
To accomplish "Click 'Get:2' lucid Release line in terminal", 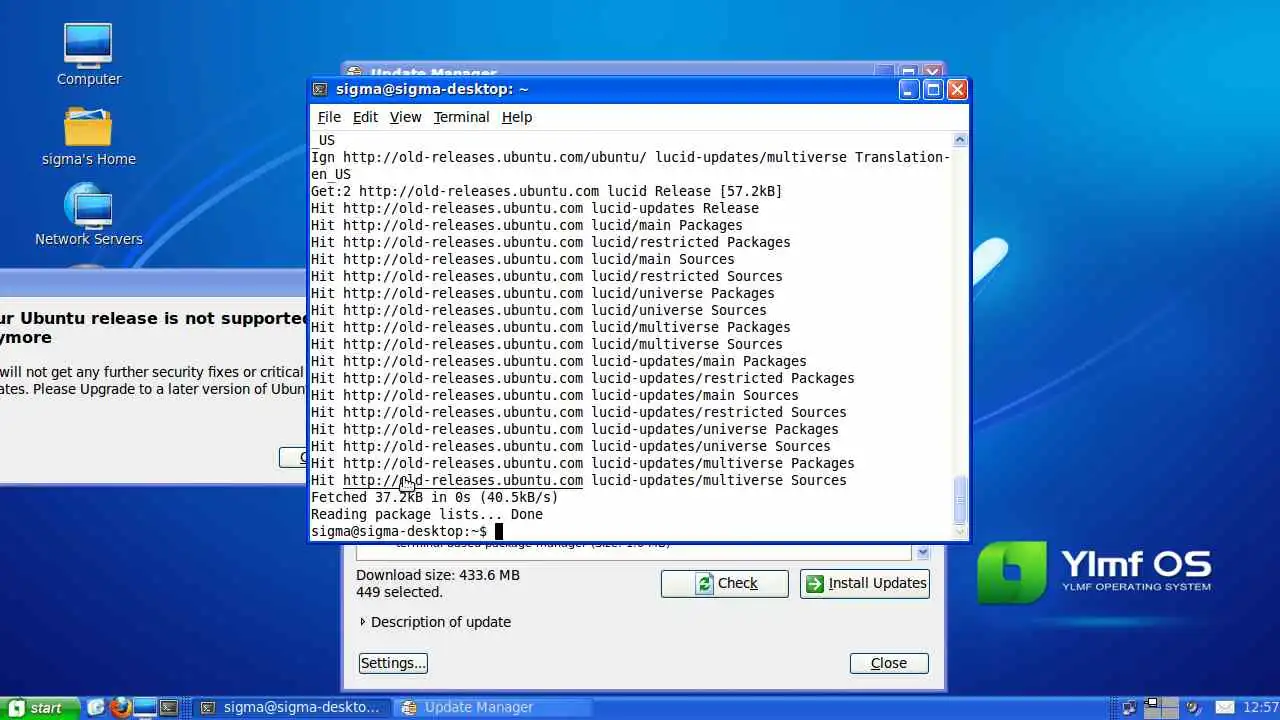I will pyautogui.click(x=547, y=191).
